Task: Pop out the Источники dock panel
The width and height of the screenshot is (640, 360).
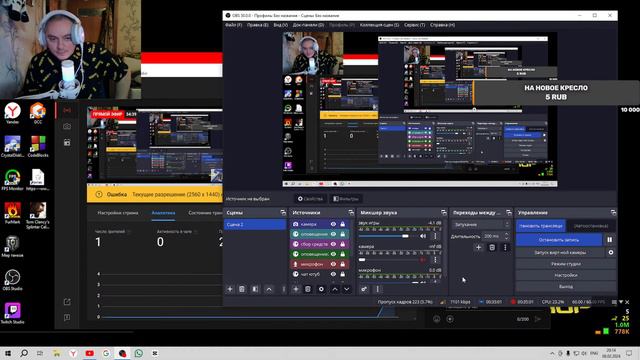Action: pyautogui.click(x=351, y=213)
